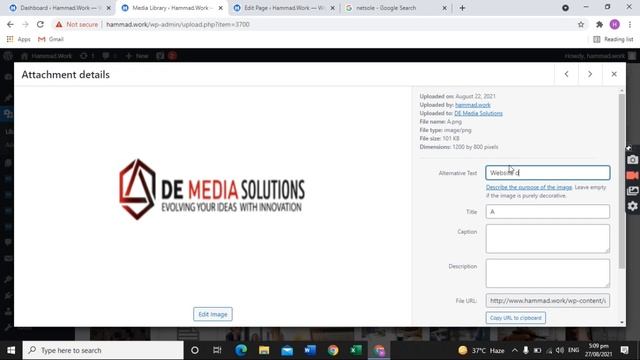Open Cortana circle icon

pos(195,350)
